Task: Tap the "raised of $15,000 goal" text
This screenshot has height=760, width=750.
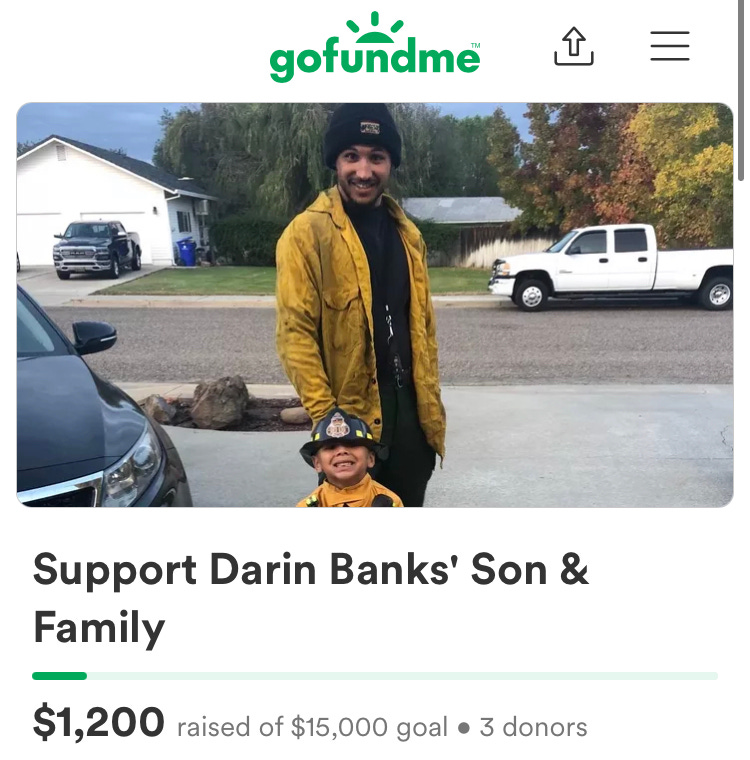Action: [x=312, y=727]
